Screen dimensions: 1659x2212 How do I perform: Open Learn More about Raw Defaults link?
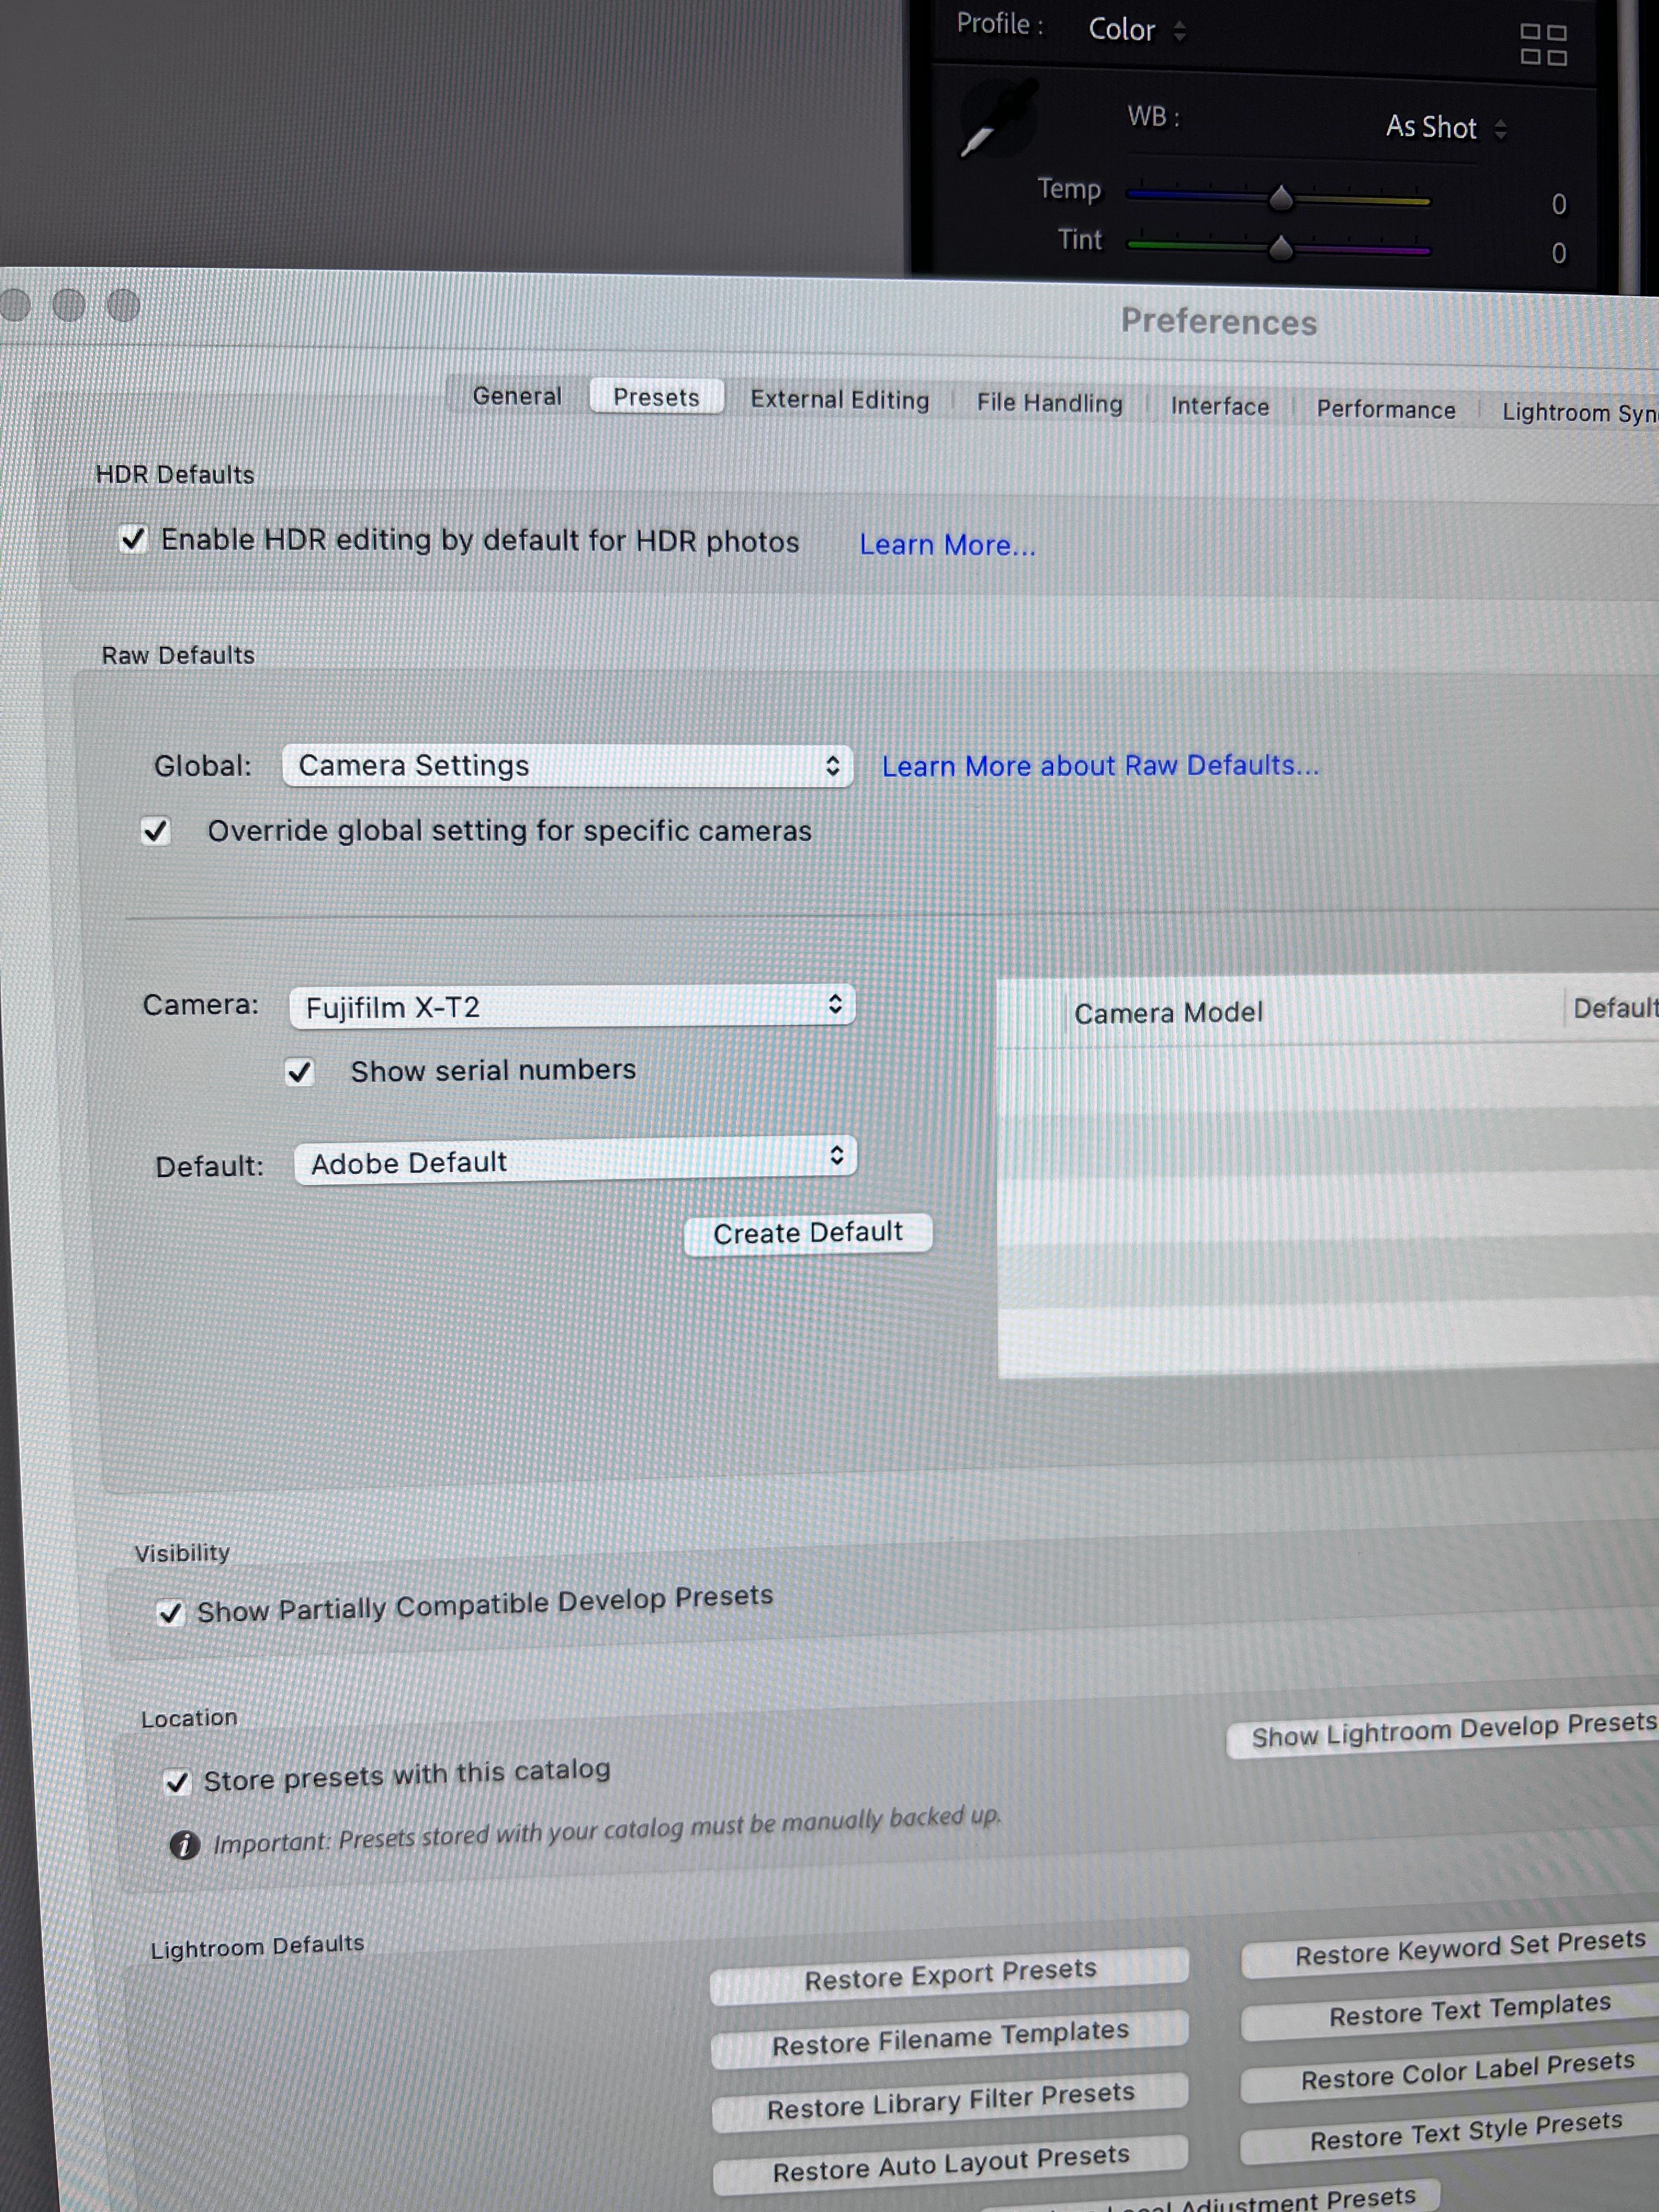pyautogui.click(x=1099, y=766)
